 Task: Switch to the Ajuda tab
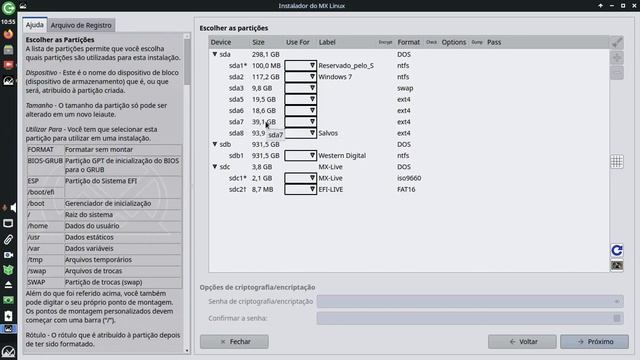(x=35, y=25)
